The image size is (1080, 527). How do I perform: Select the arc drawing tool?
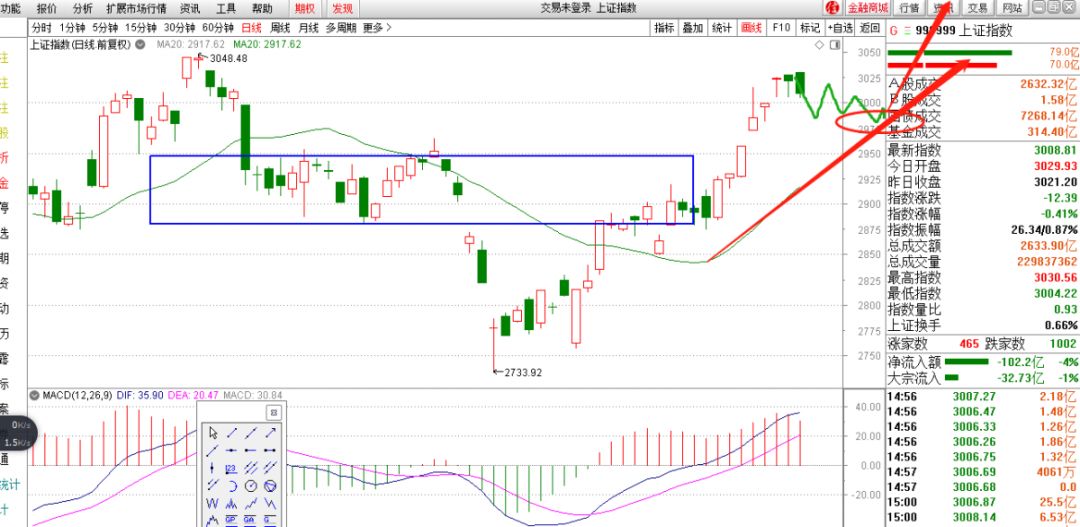point(232,486)
